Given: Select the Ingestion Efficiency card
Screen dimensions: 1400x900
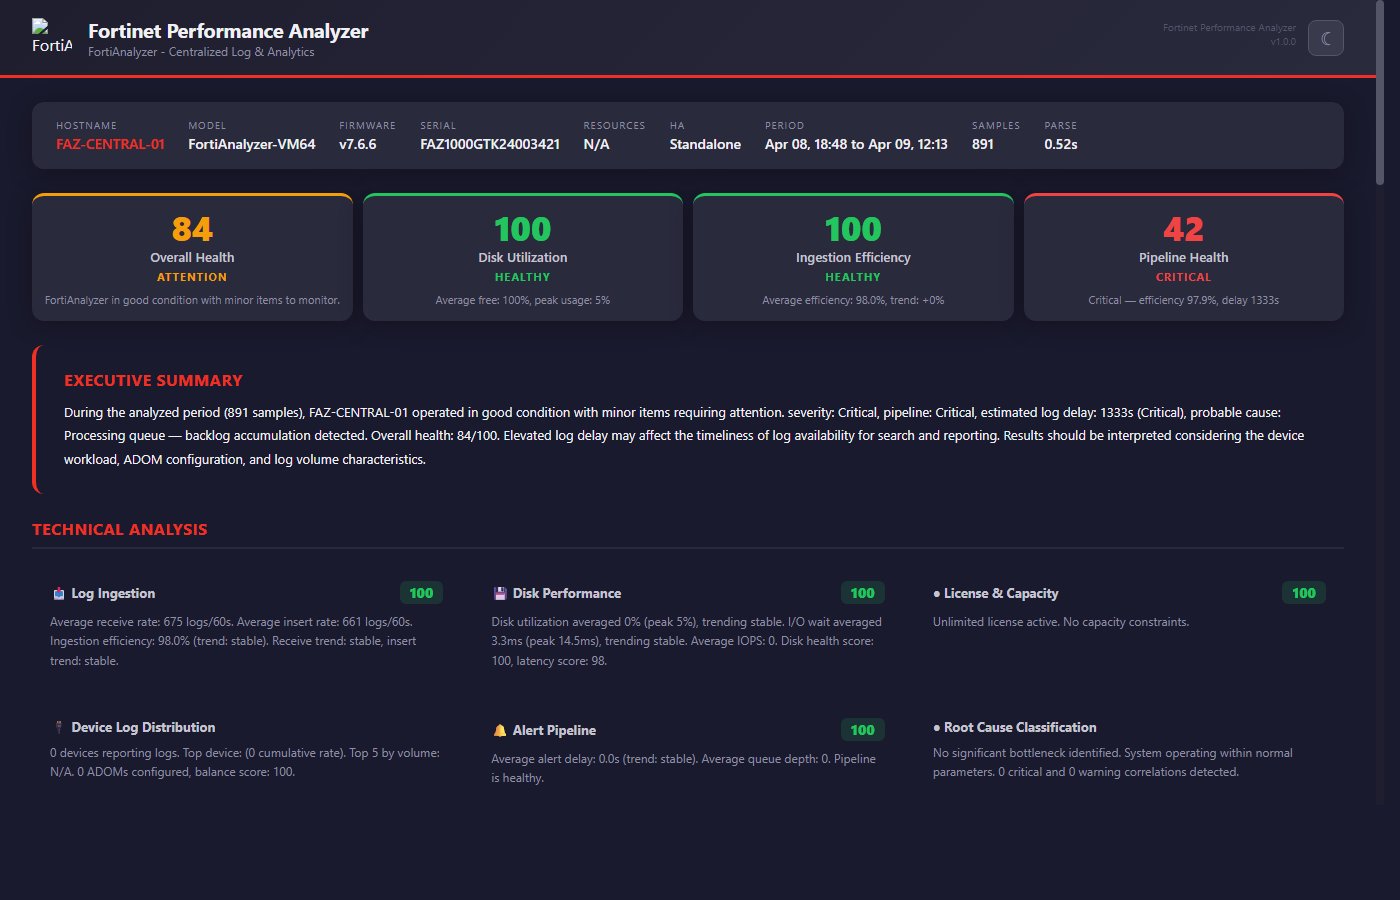Looking at the screenshot, I should coord(853,256).
